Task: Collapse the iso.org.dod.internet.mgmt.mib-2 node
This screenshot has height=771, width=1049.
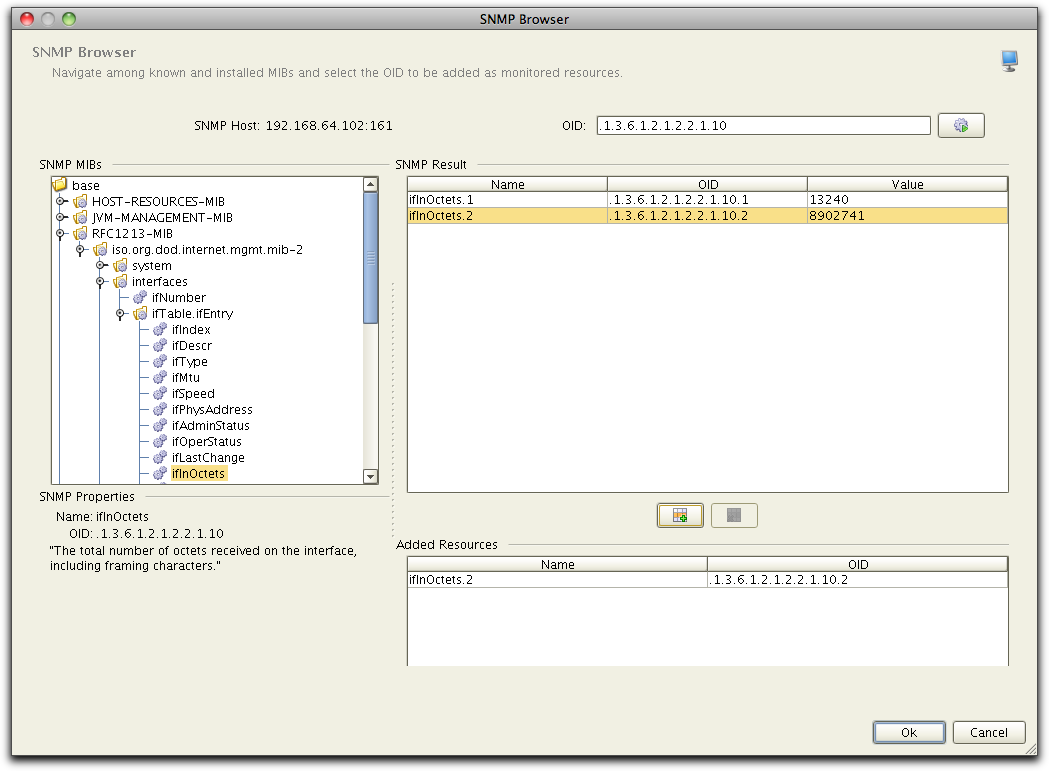Action: [80, 249]
